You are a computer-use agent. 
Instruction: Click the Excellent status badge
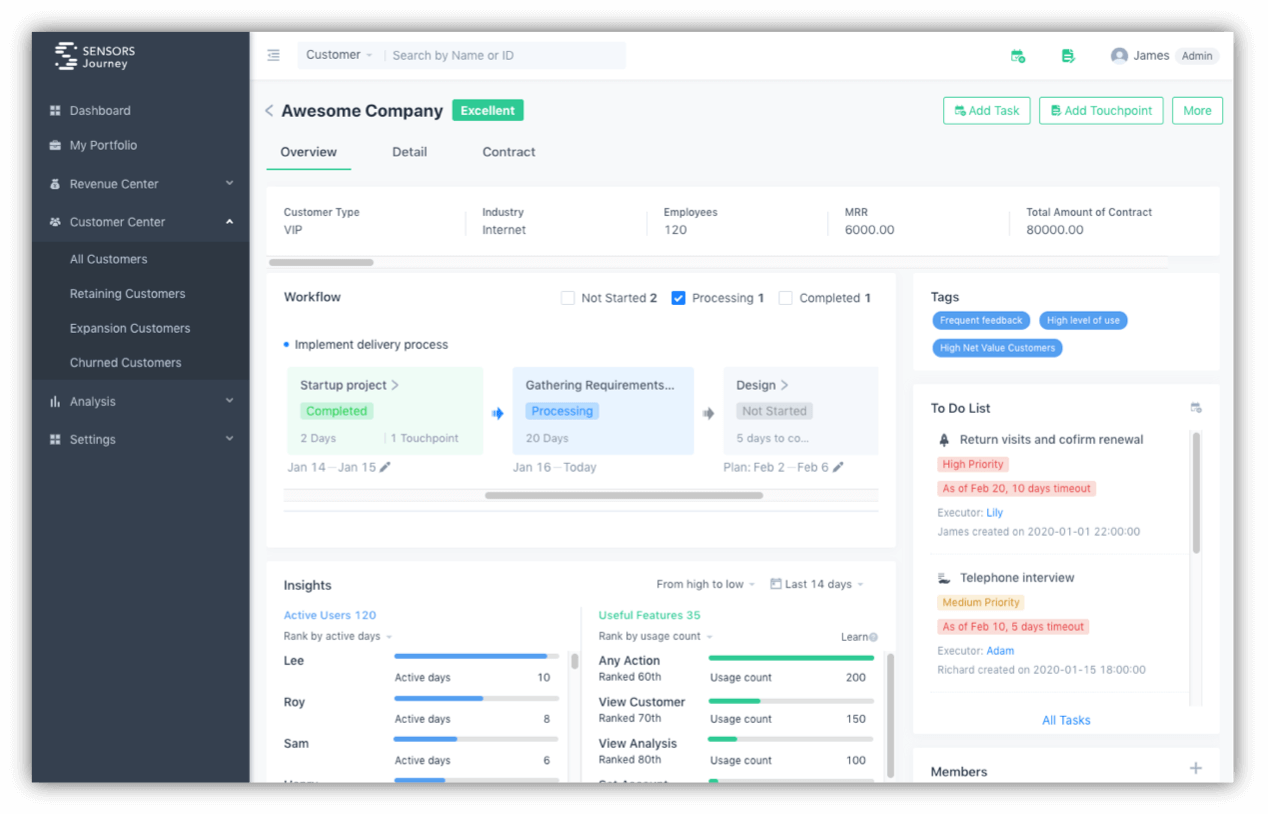pos(488,111)
